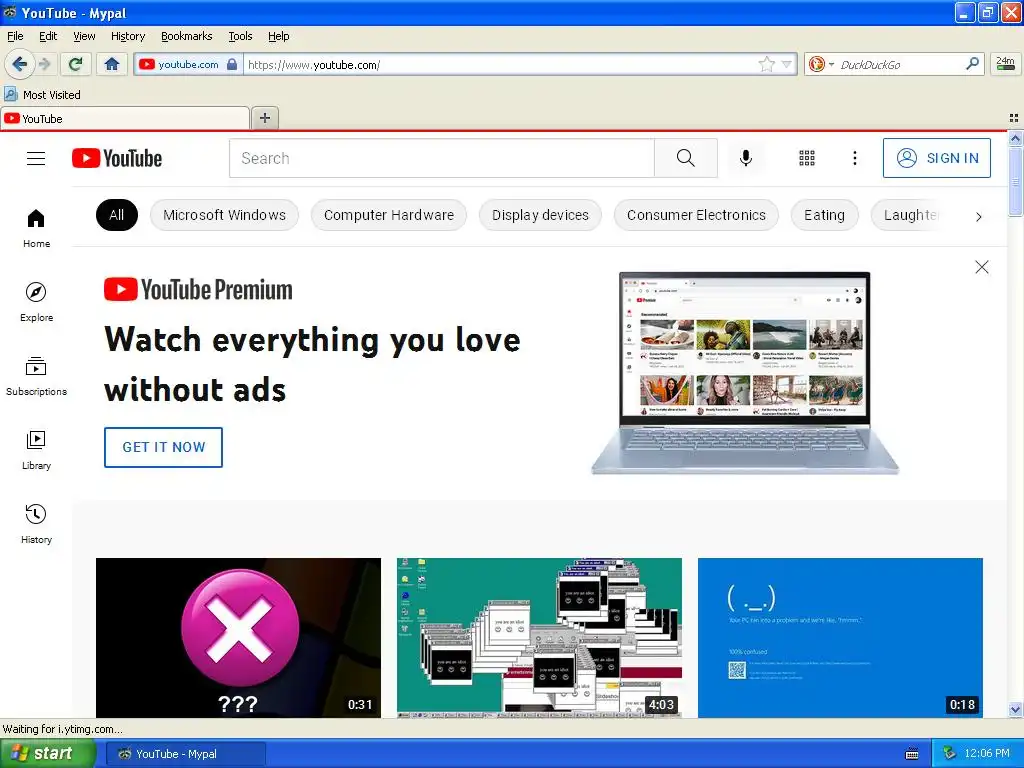
Task: Open the Edit menu
Action: [x=48, y=36]
